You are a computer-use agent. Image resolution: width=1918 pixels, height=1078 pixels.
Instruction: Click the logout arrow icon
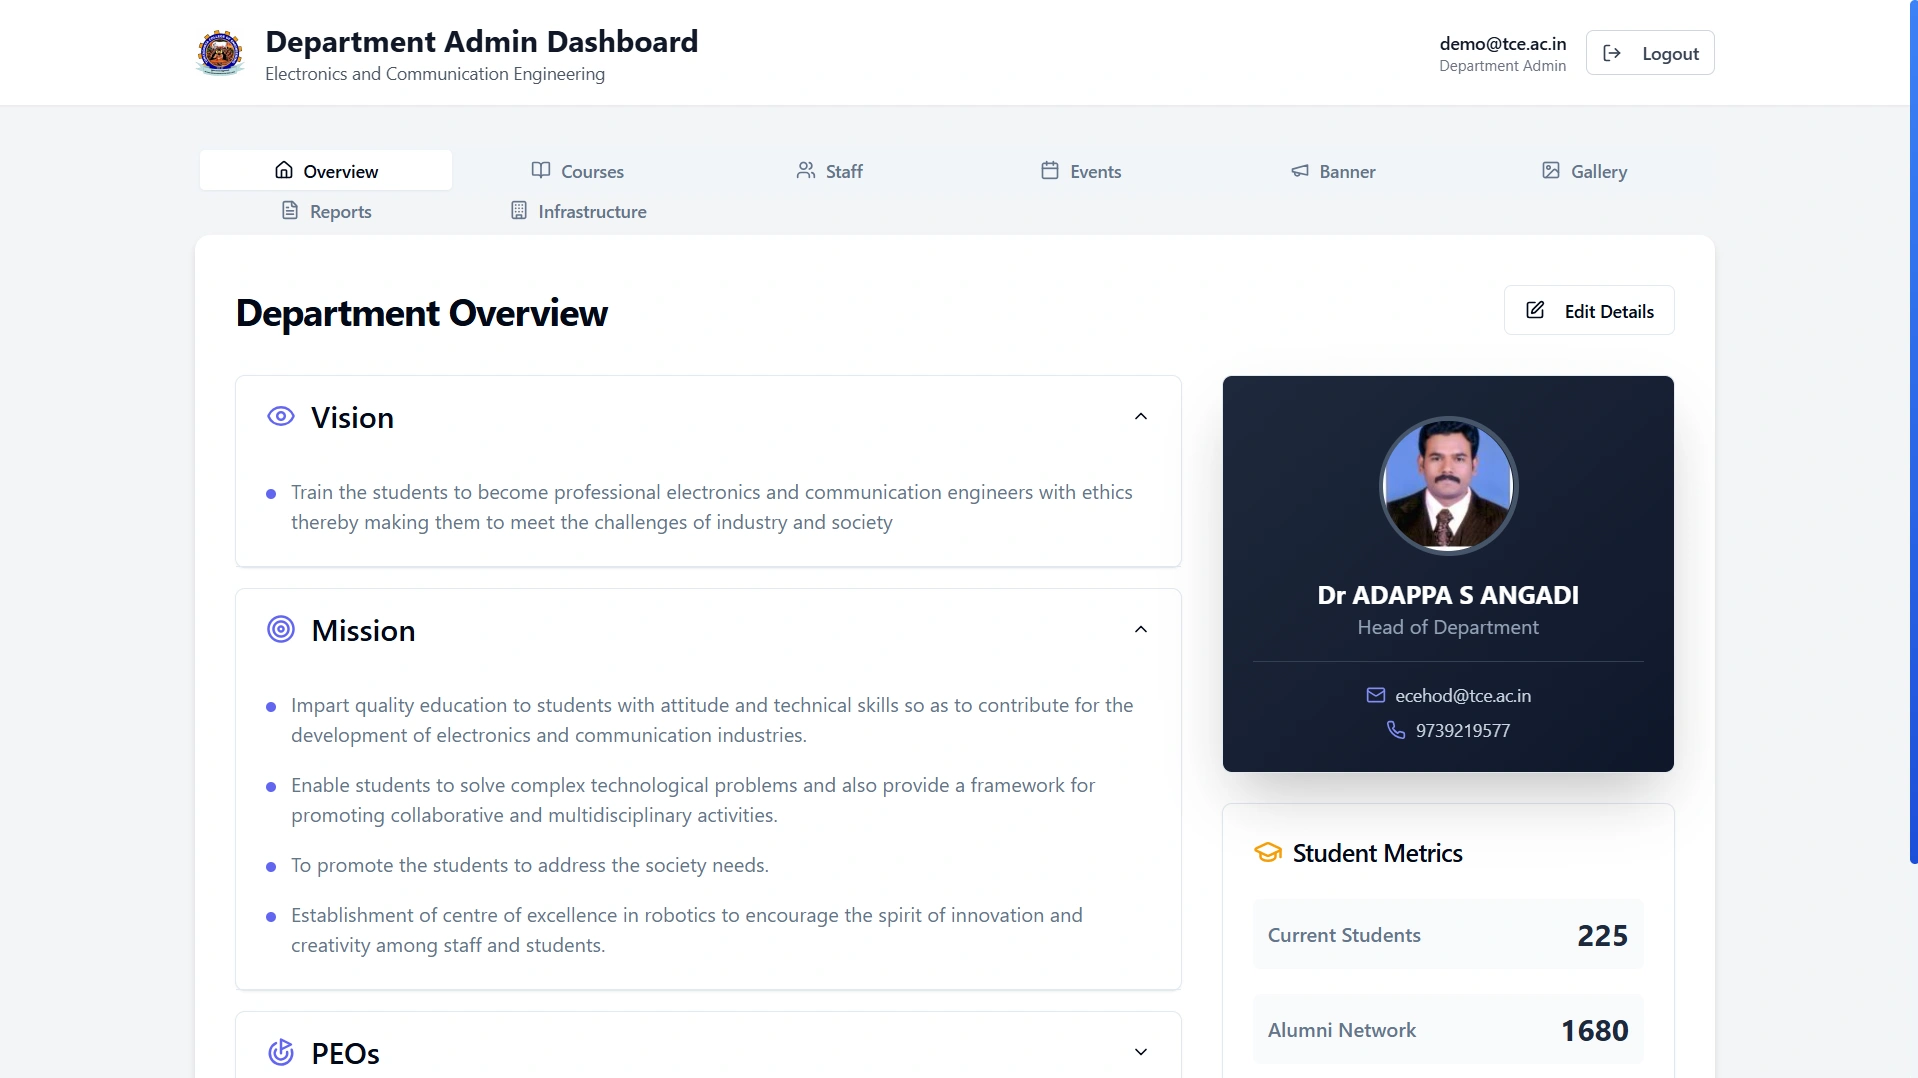1612,53
